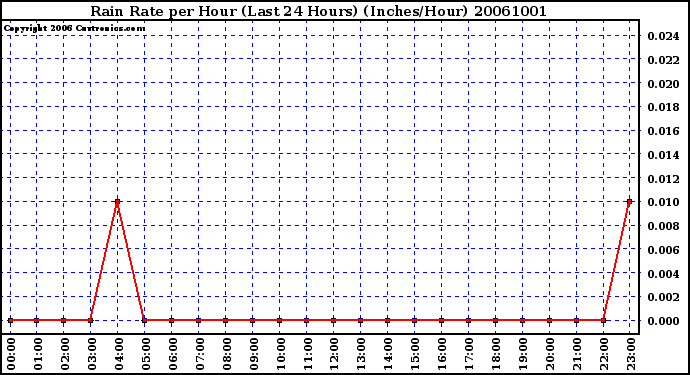
Task: Click the 0.008 y-axis label
Action: point(663,226)
